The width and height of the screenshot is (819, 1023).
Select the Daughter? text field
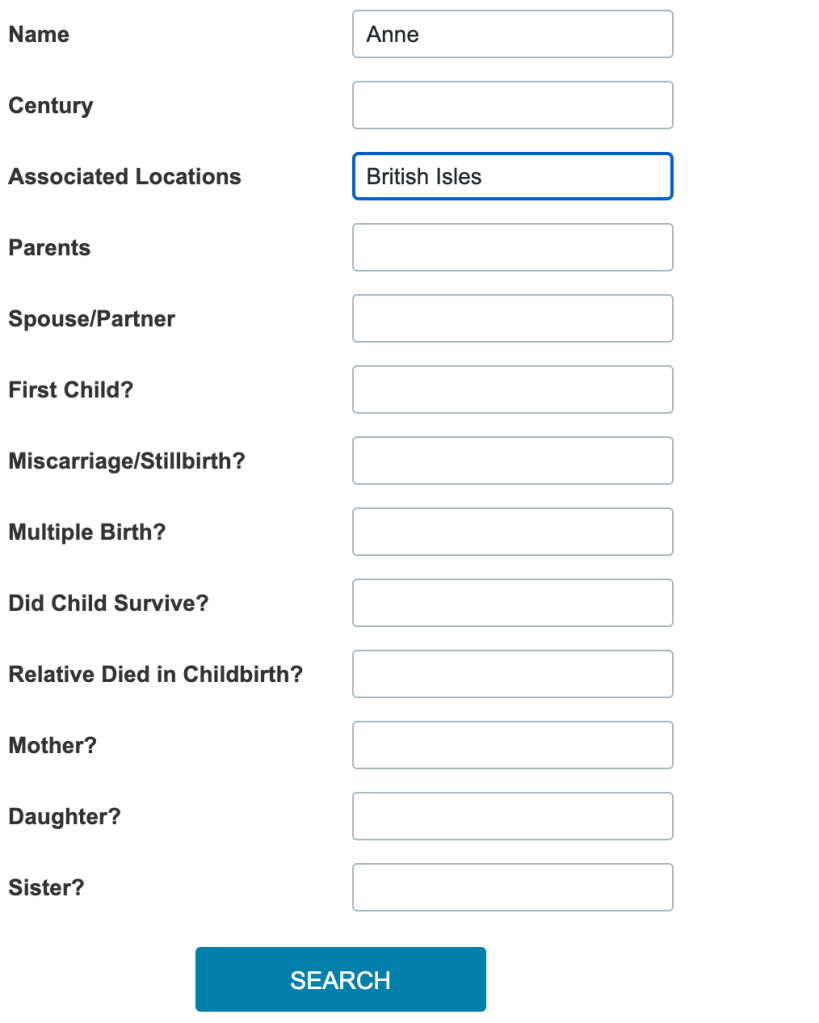tap(512, 815)
